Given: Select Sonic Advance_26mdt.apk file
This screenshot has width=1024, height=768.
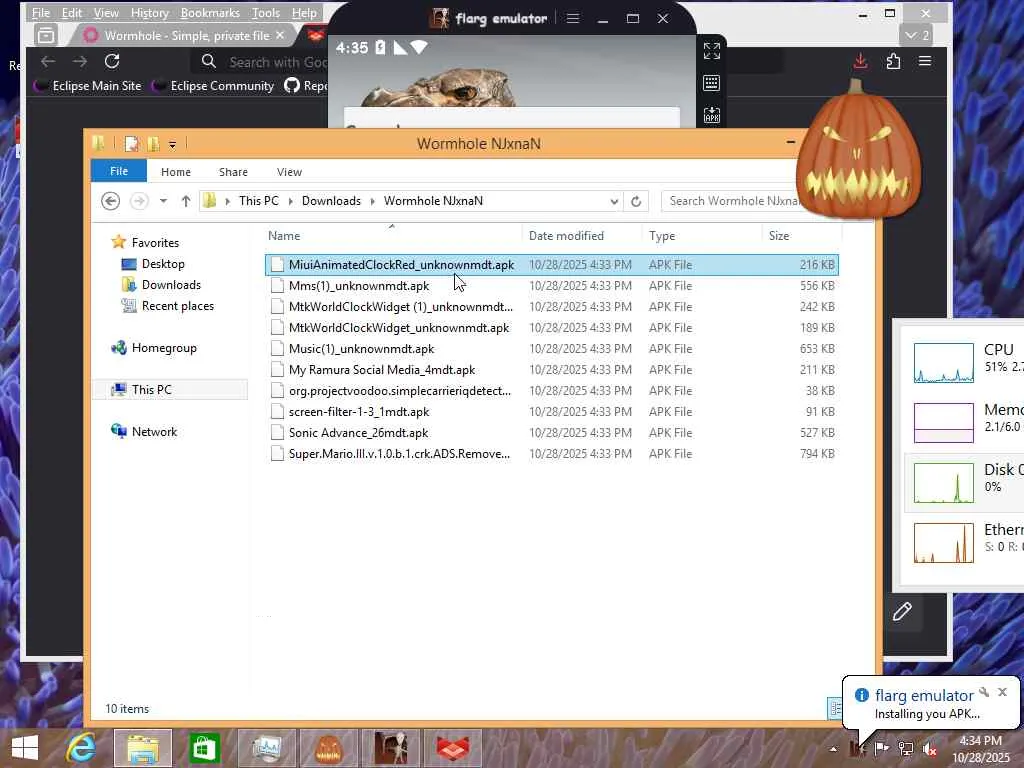Looking at the screenshot, I should pos(552,432).
